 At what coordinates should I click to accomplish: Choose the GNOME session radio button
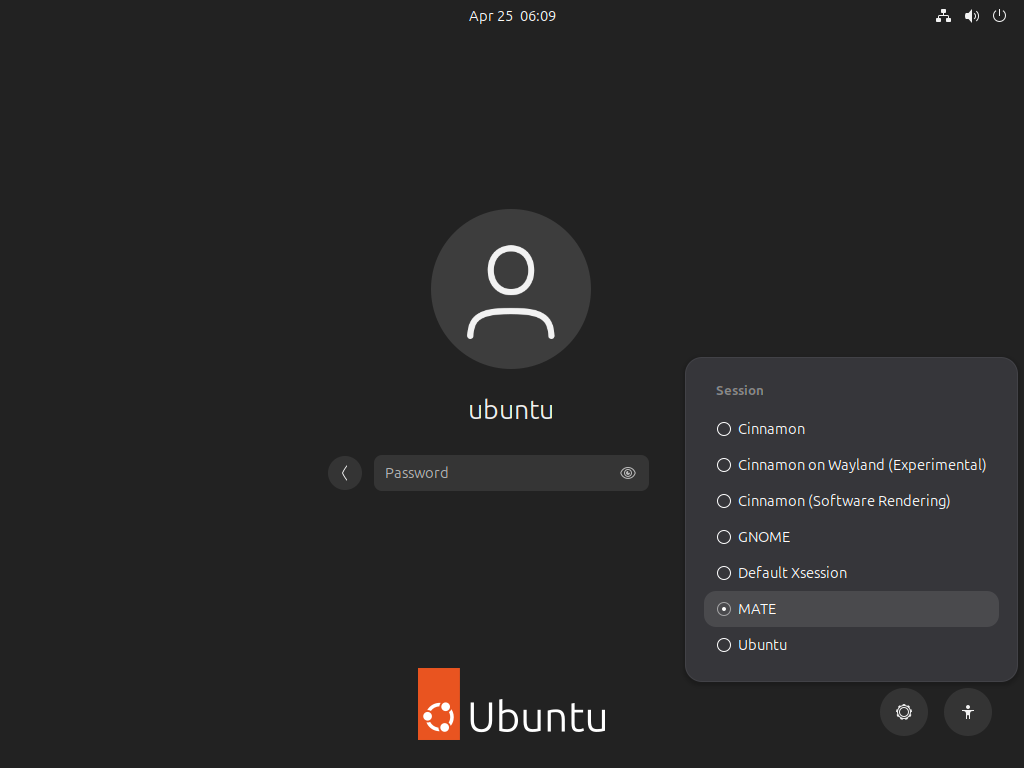coord(724,537)
